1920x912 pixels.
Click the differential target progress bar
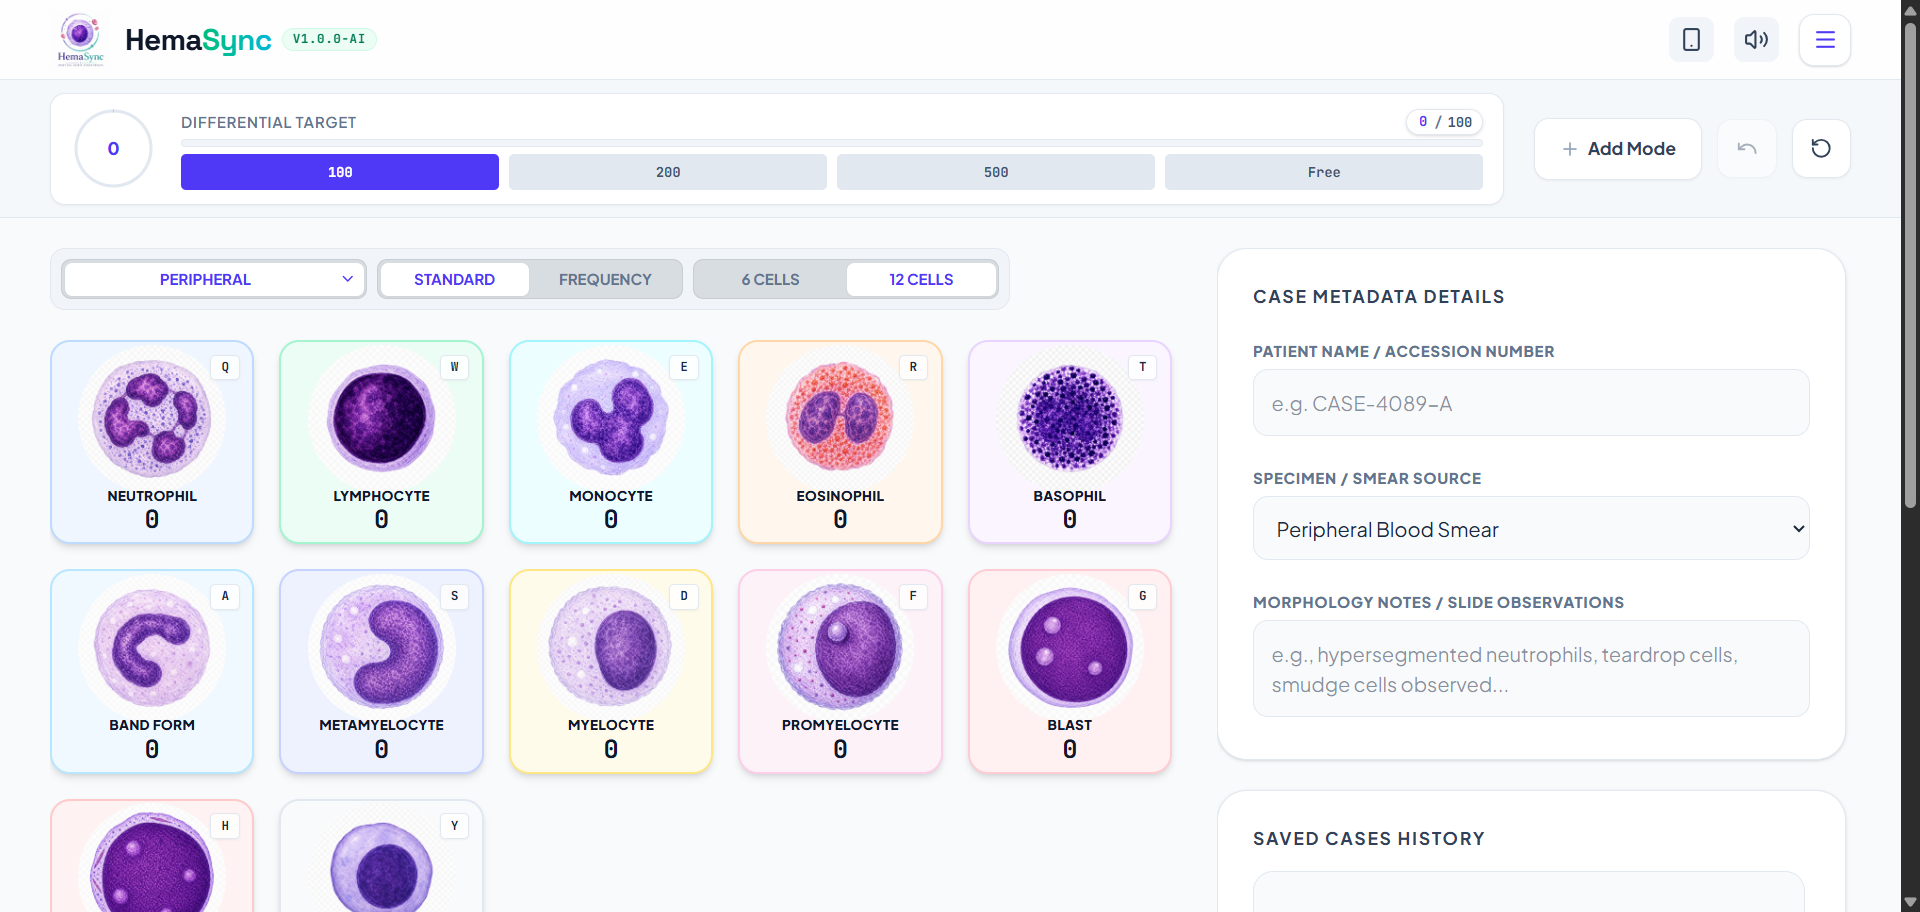832,144
